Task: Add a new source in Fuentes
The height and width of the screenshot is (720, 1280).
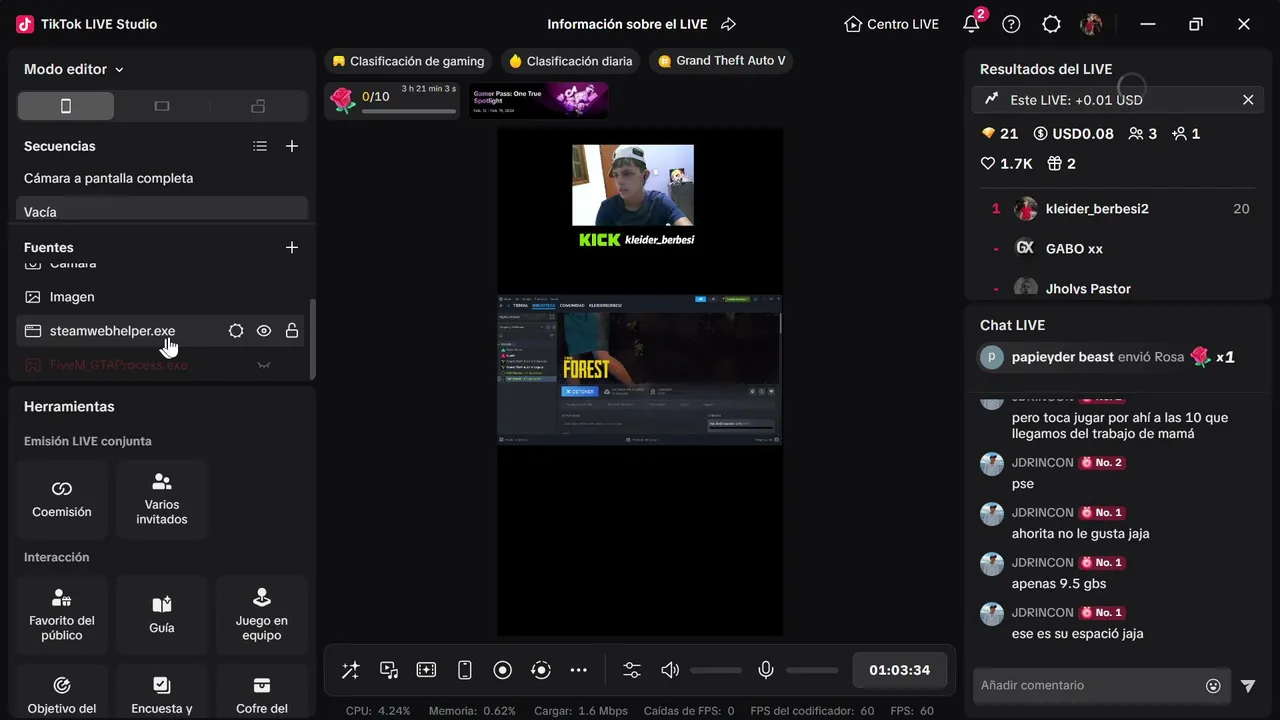Action: tap(292, 247)
